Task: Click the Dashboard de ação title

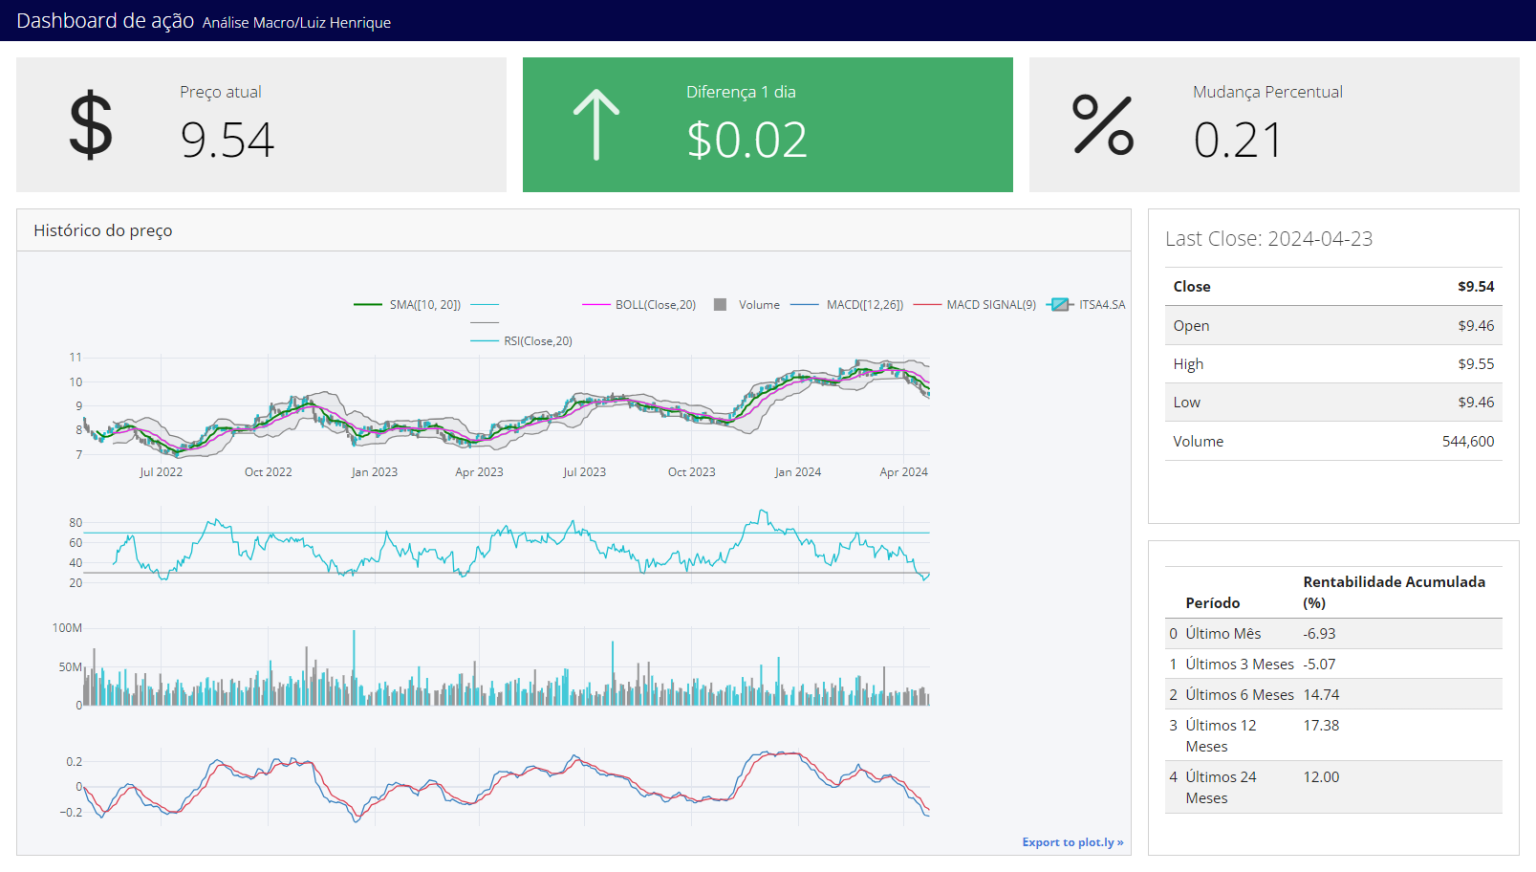Action: (x=105, y=20)
